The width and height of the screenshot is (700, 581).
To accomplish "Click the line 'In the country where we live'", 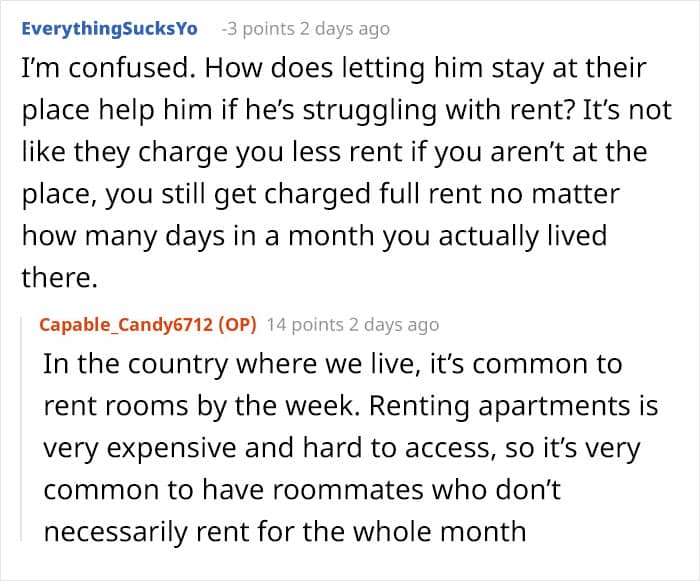I will (x=331, y=364).
